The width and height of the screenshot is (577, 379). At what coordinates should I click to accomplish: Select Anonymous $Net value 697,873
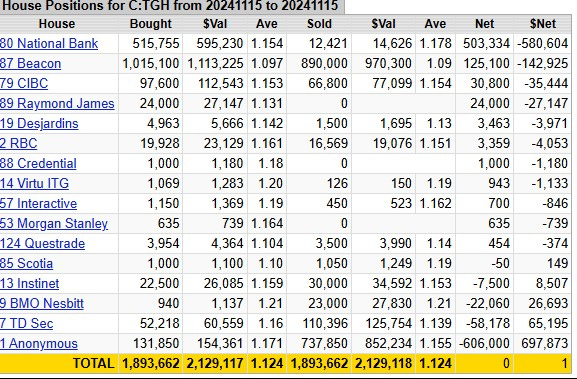click(x=545, y=343)
